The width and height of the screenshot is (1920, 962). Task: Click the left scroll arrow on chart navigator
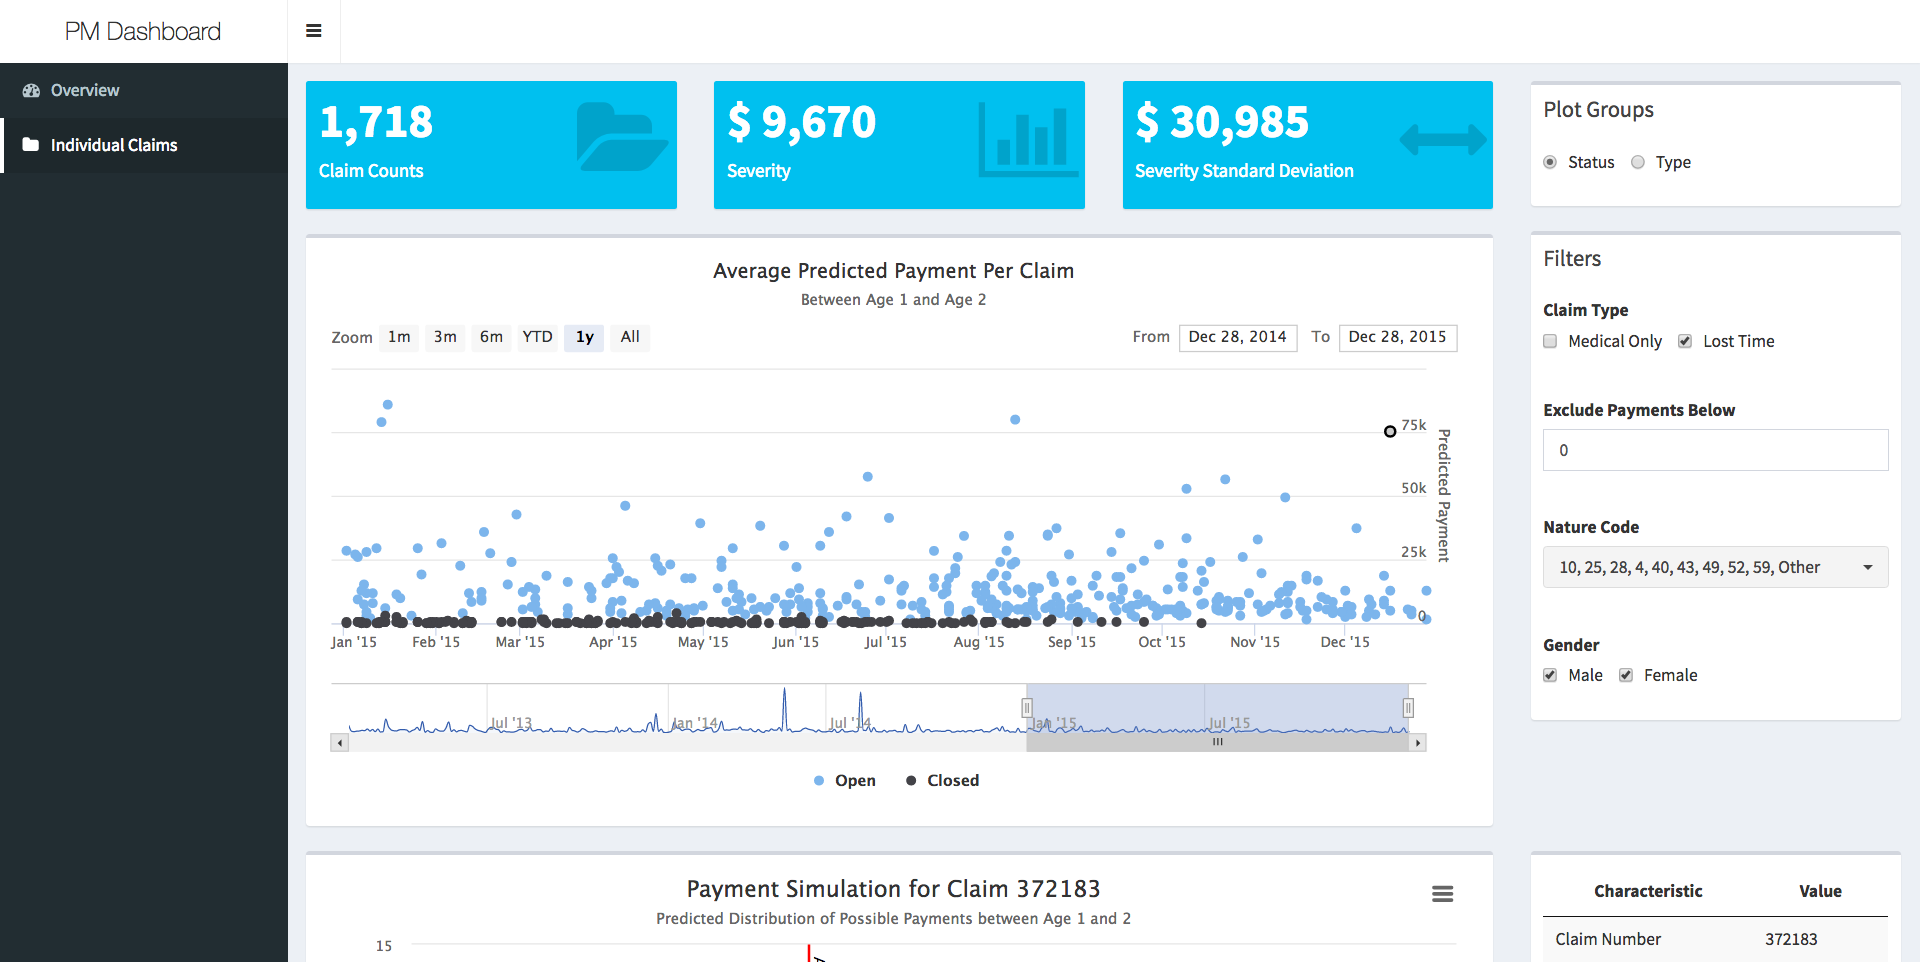coord(339,742)
